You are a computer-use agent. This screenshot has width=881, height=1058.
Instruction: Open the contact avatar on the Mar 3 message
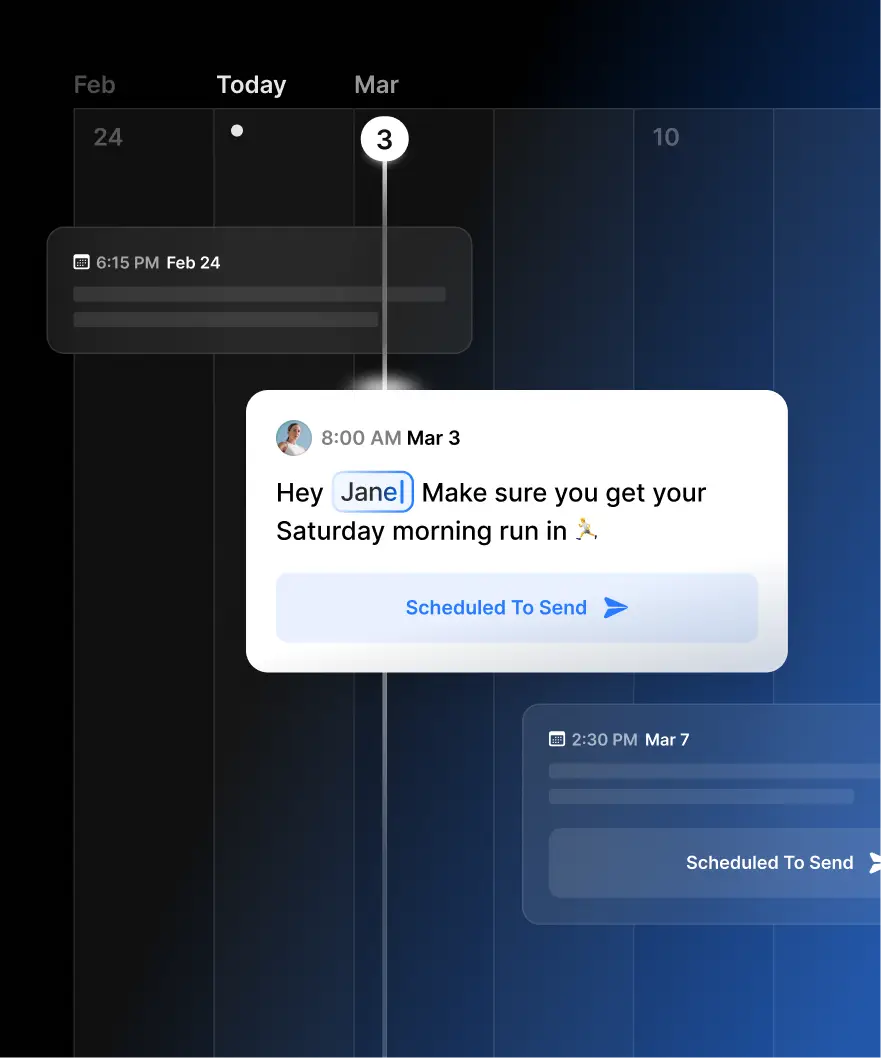(294, 438)
